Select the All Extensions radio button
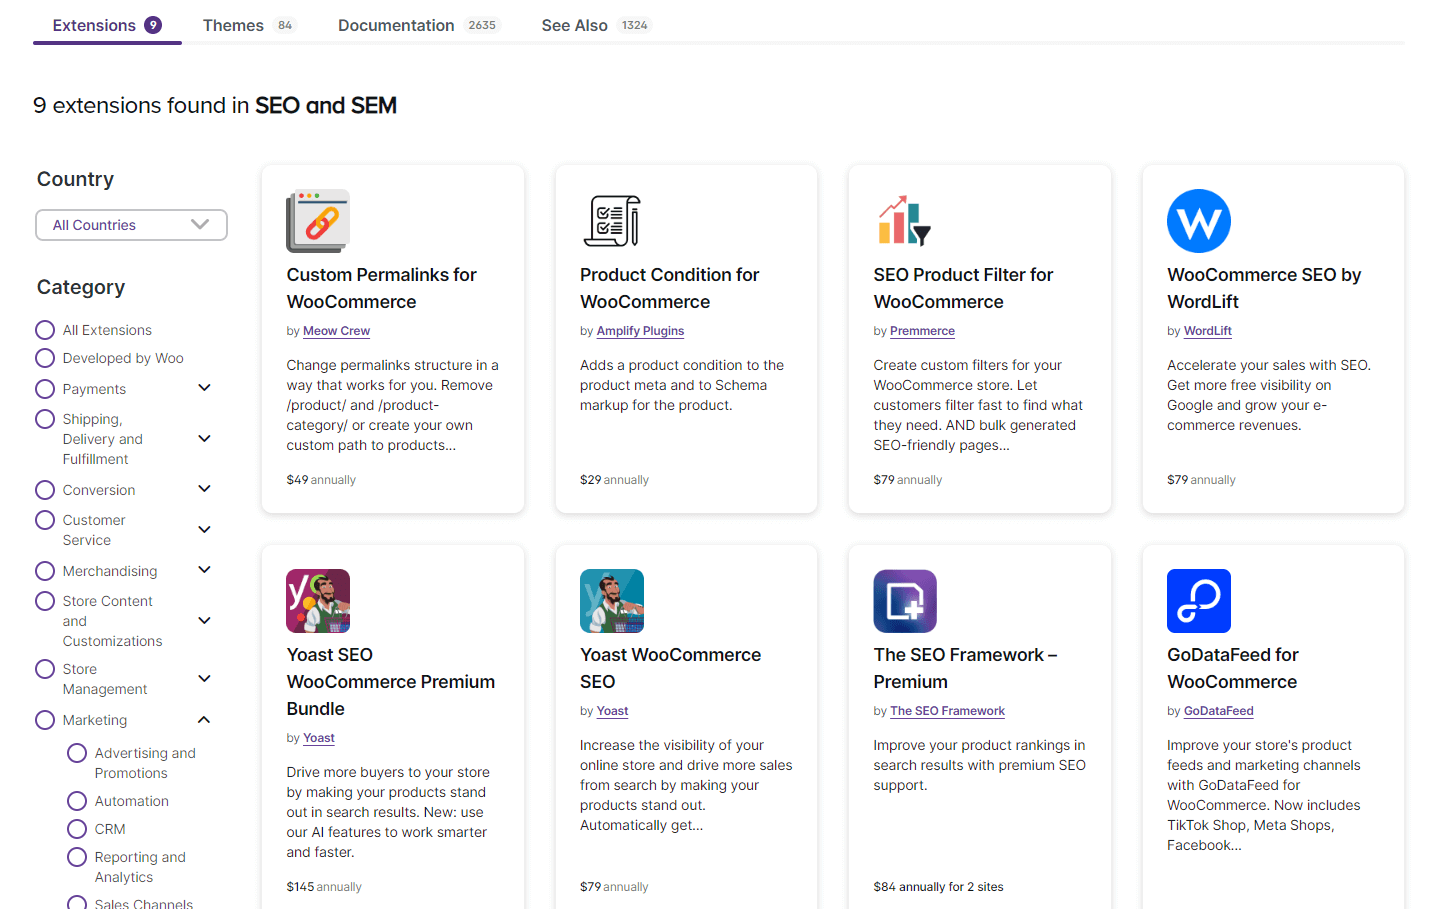 (45, 330)
